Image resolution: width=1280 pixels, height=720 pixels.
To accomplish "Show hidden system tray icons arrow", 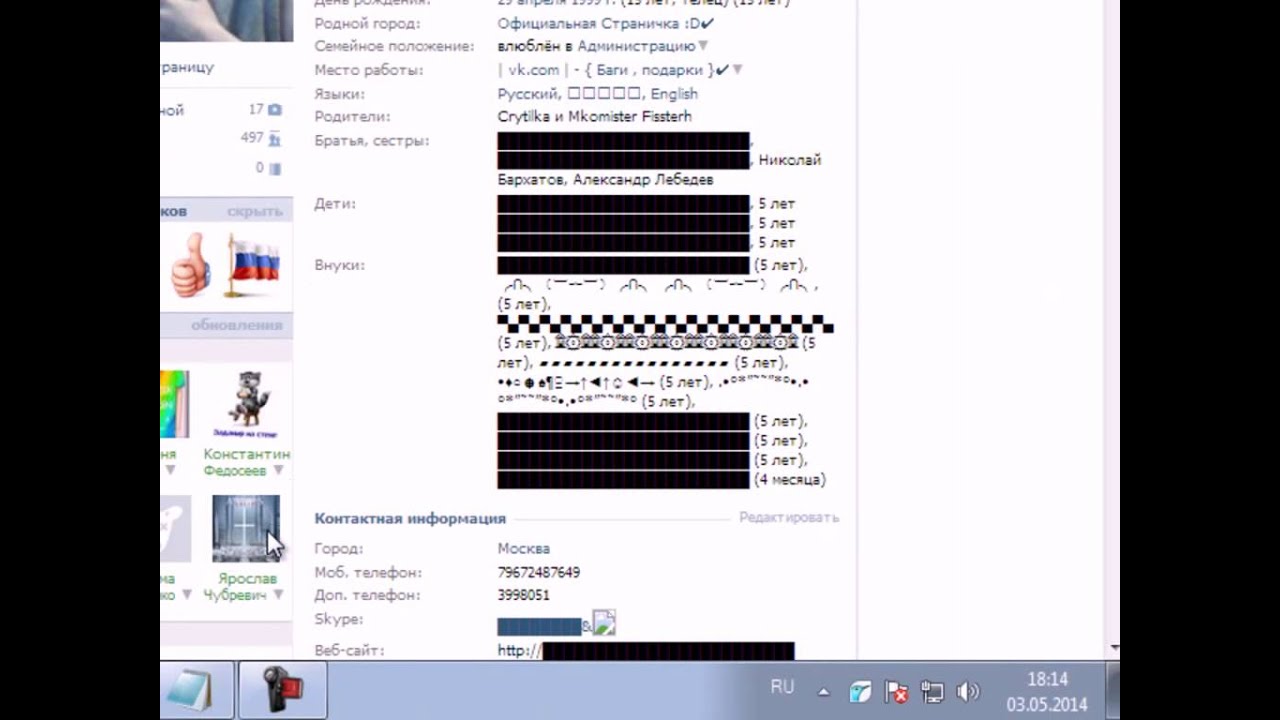I will 824,691.
